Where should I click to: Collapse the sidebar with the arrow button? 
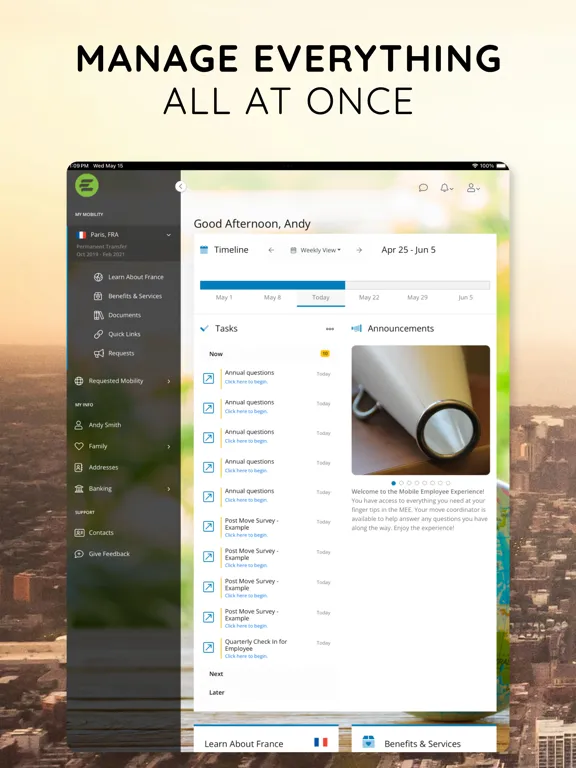pos(181,186)
